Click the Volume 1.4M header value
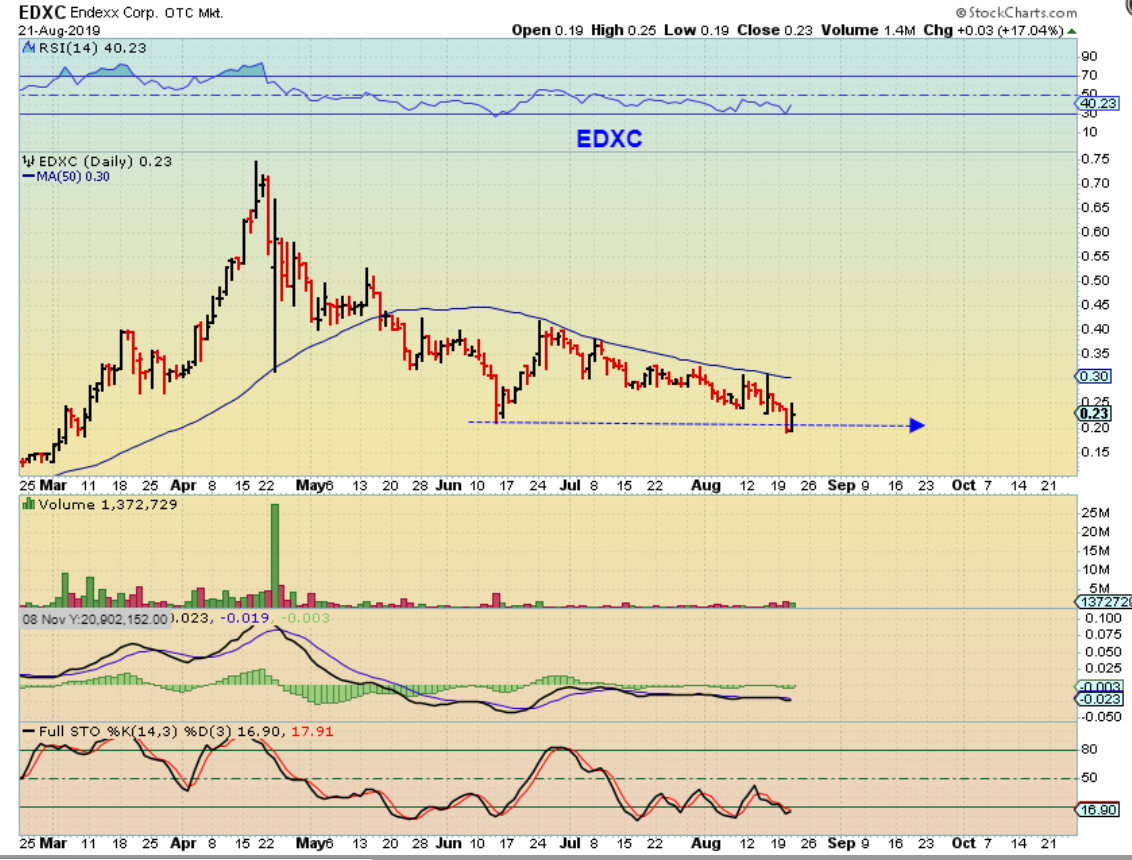The image size is (1132, 860). (868, 30)
